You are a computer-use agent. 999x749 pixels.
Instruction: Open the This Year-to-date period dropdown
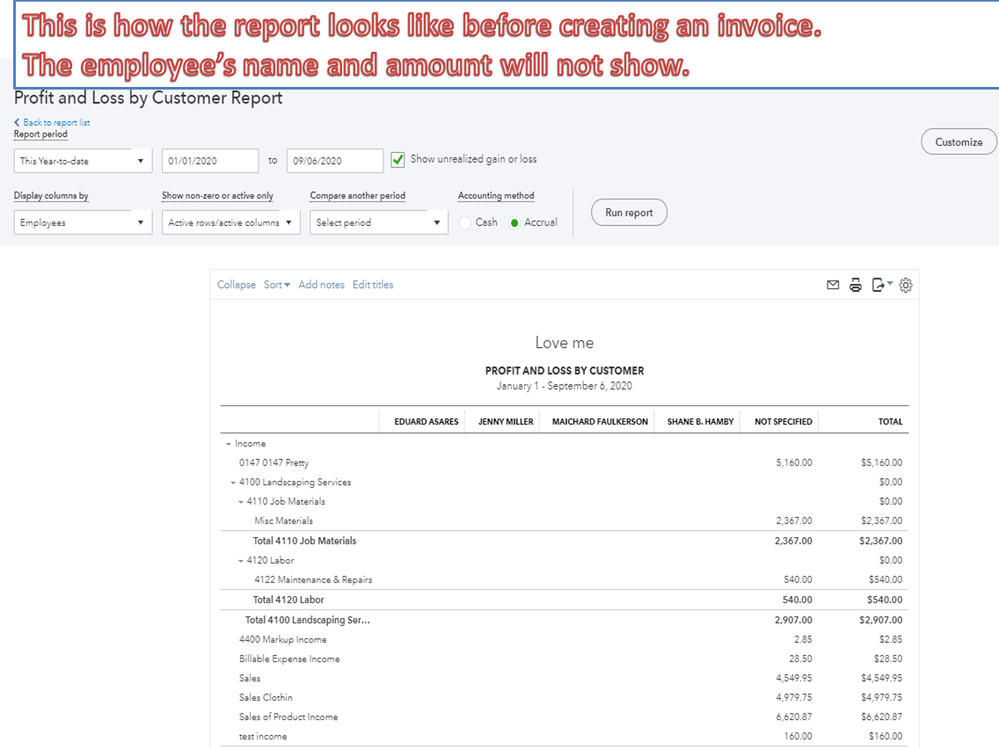pos(83,160)
